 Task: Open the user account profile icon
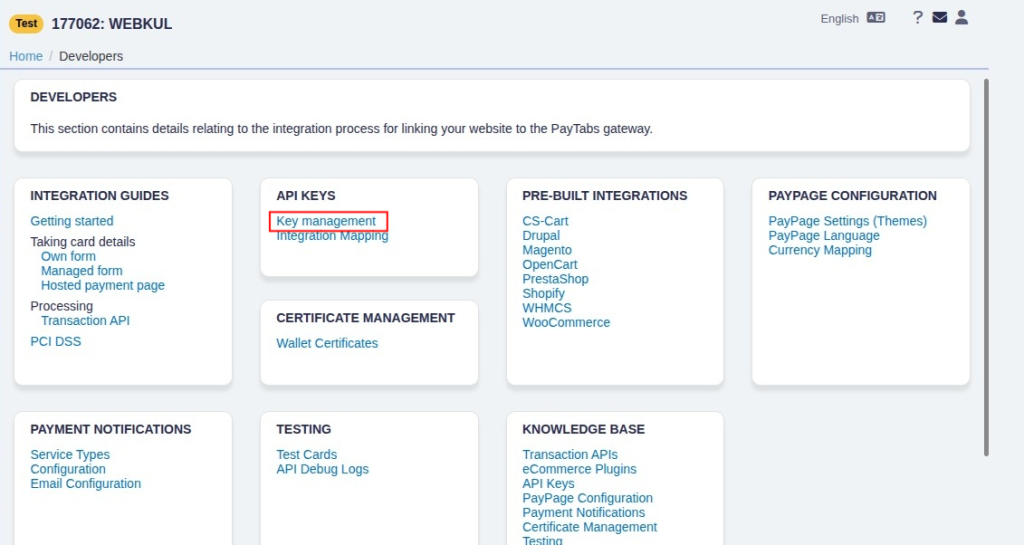961,18
